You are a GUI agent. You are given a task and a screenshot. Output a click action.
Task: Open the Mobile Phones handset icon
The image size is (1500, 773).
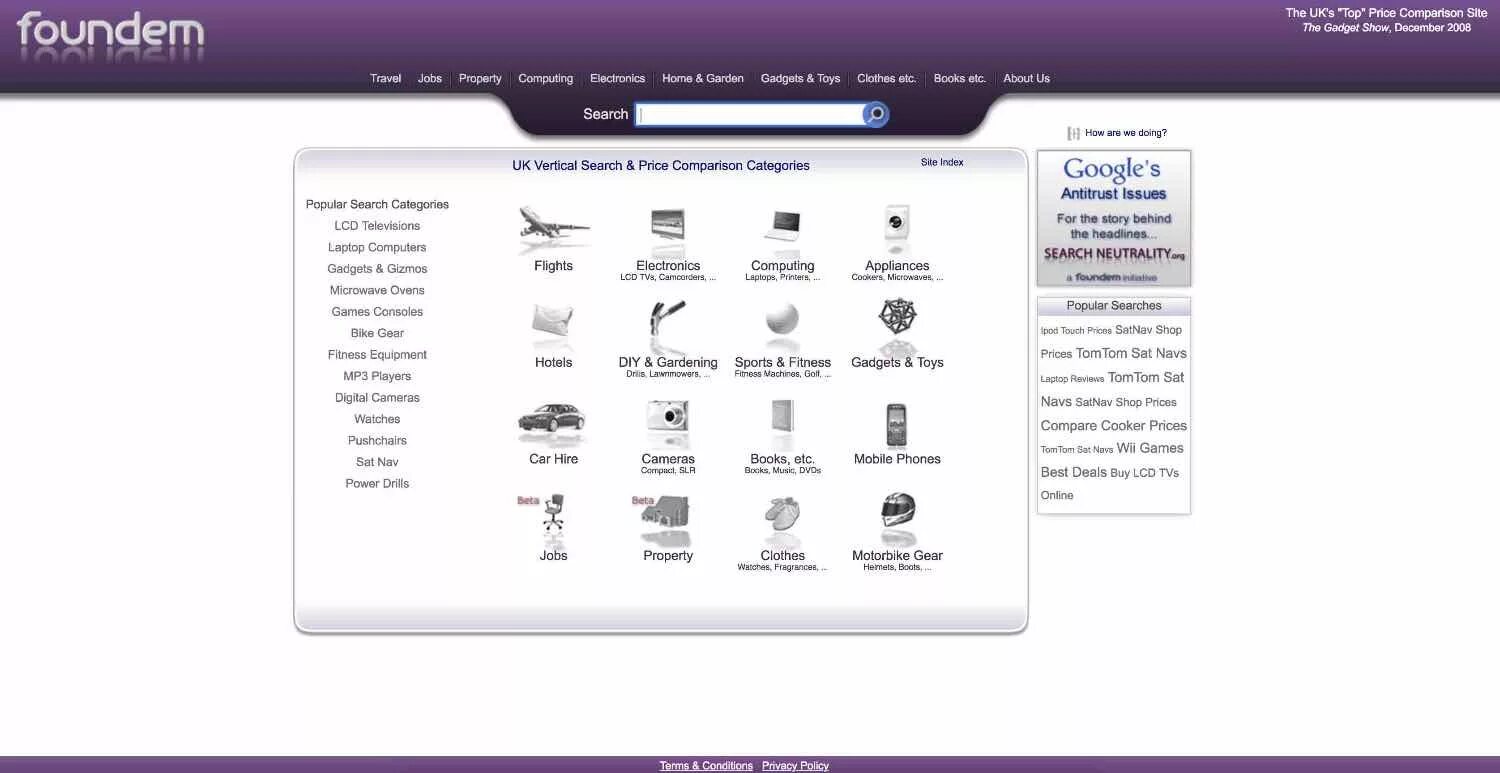[896, 426]
